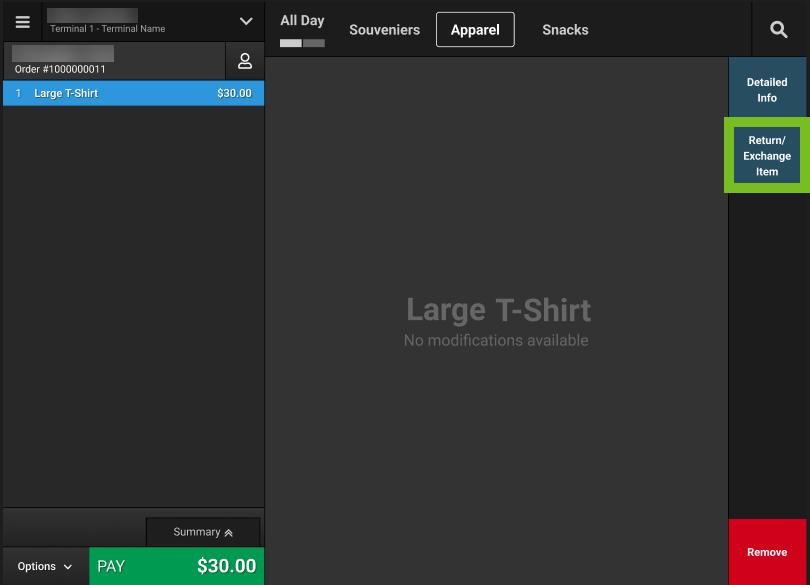Click the customer assignment person icon
This screenshot has width=810, height=585.
[x=244, y=61]
